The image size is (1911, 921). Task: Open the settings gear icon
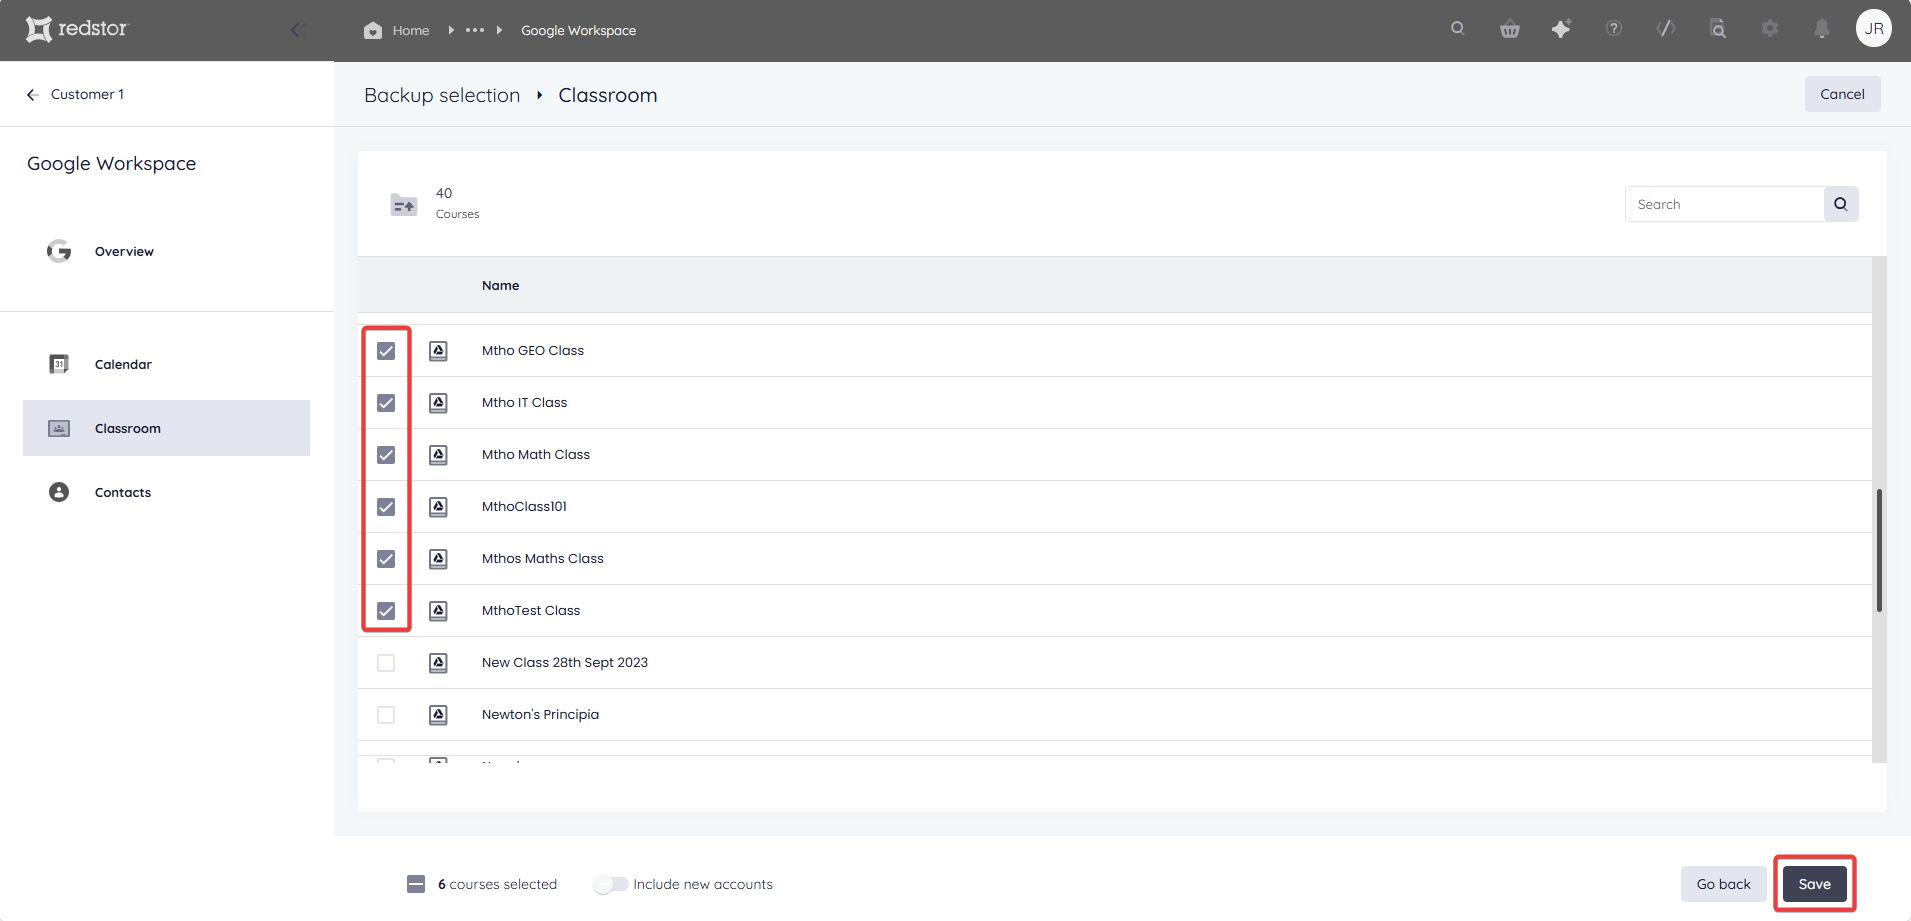point(1770,29)
